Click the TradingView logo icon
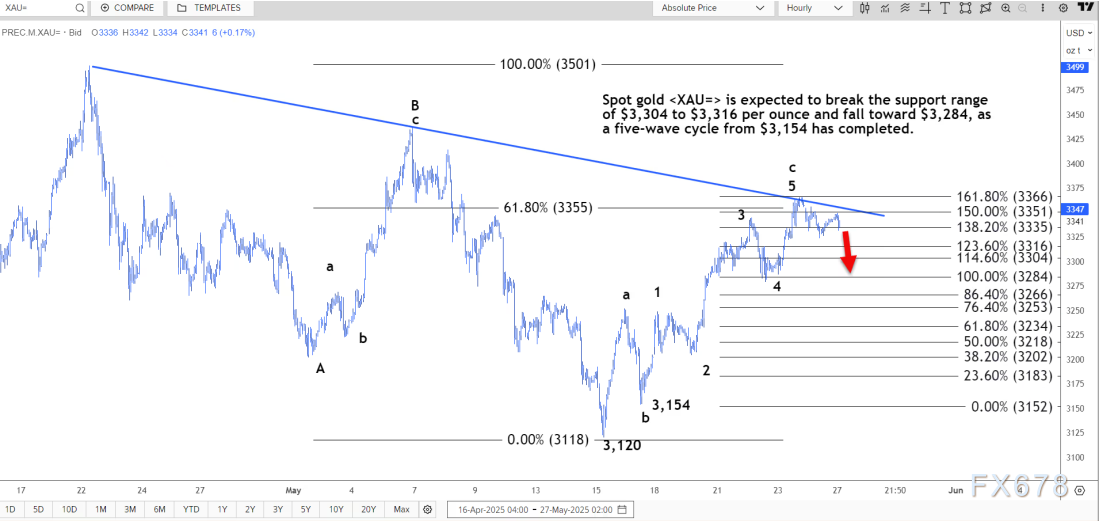Screen dimensions: 1099x521 click(x=1084, y=8)
